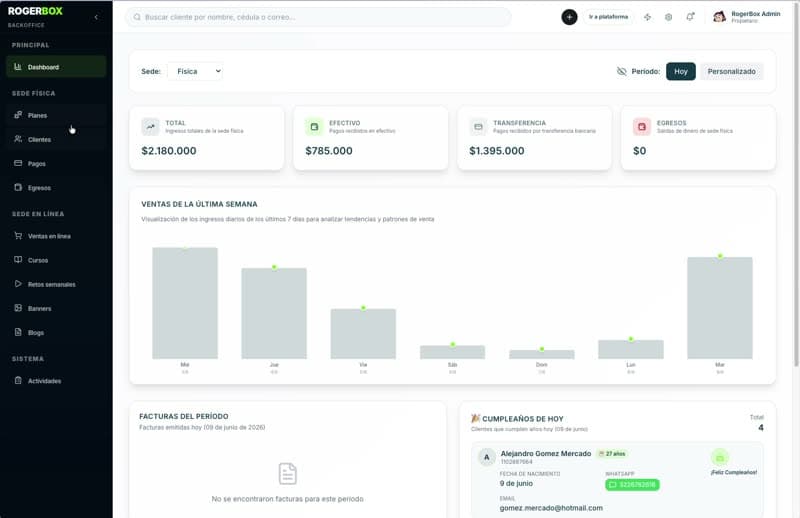The height and width of the screenshot is (518, 800).
Task: Open RogerBox Admin profile menu
Action: tap(746, 17)
